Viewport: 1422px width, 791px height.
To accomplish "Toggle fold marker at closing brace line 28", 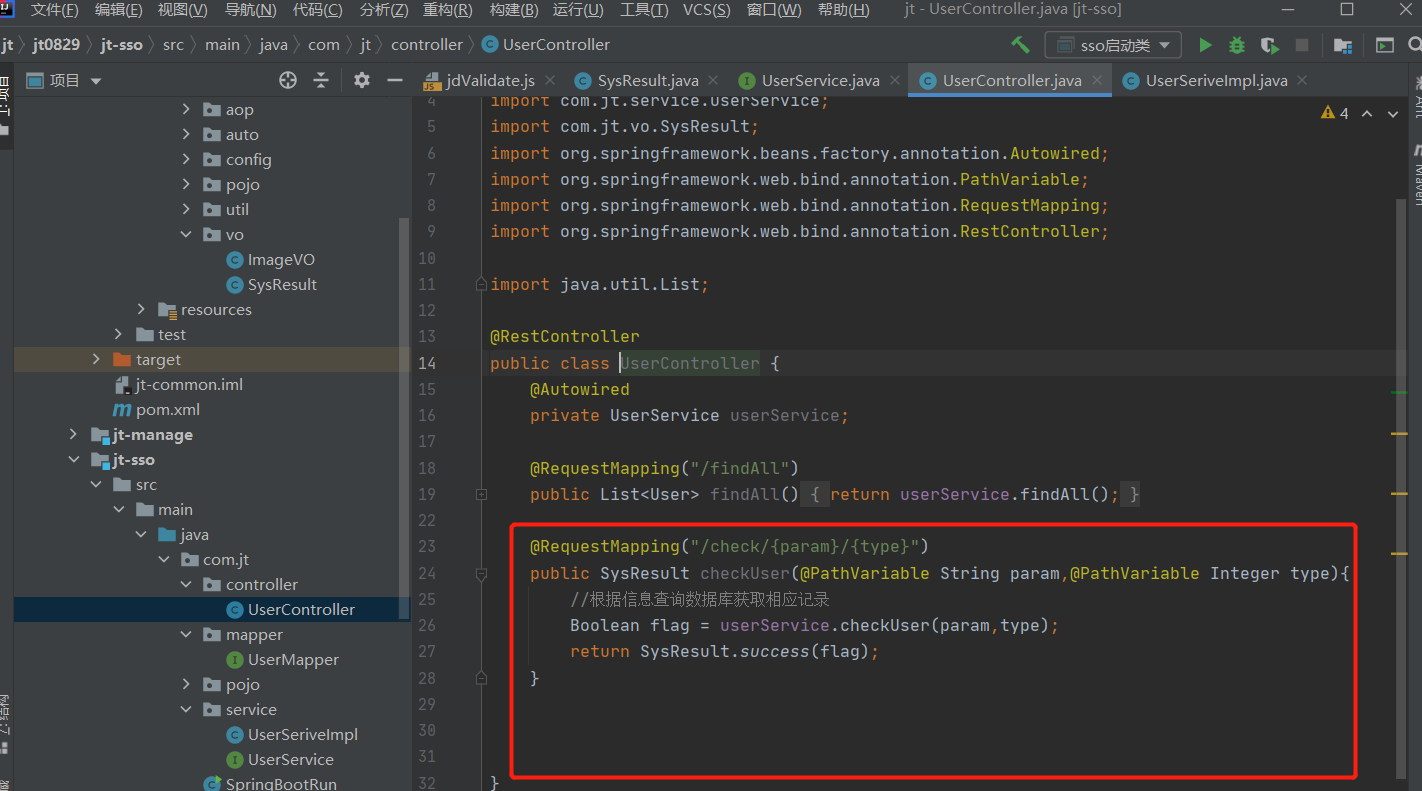I will pos(481,678).
